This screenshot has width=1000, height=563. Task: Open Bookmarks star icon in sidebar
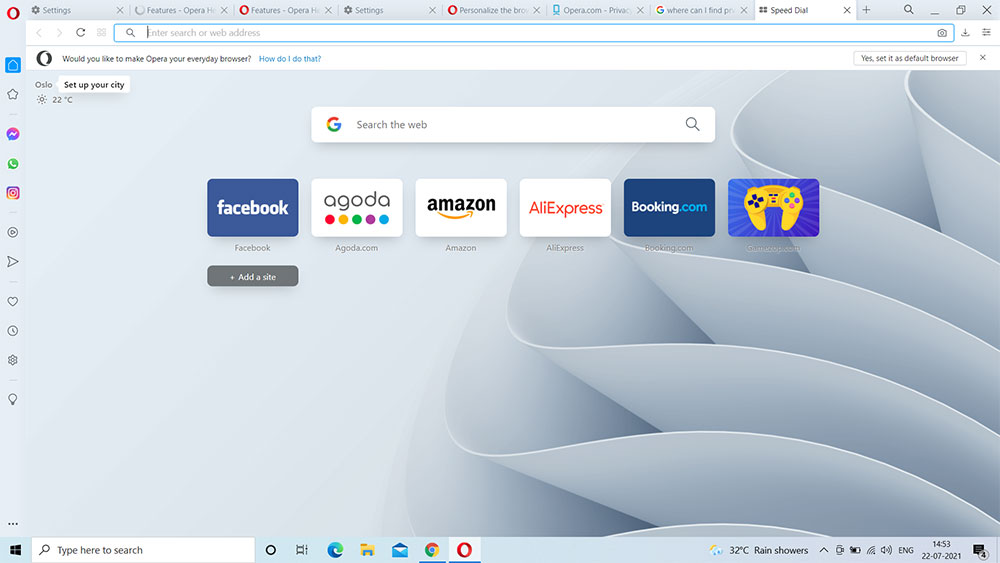coord(13,94)
